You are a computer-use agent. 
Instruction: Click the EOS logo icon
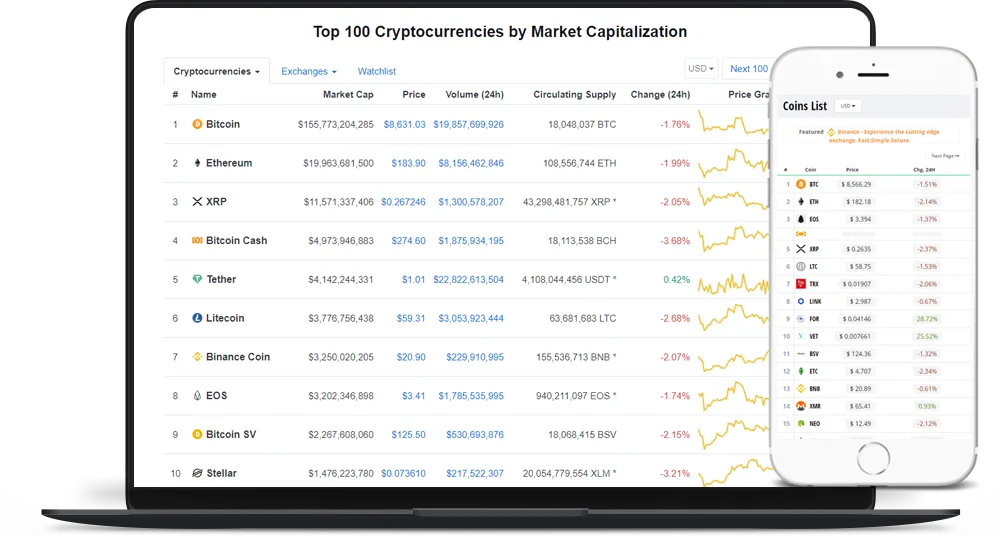(197, 395)
